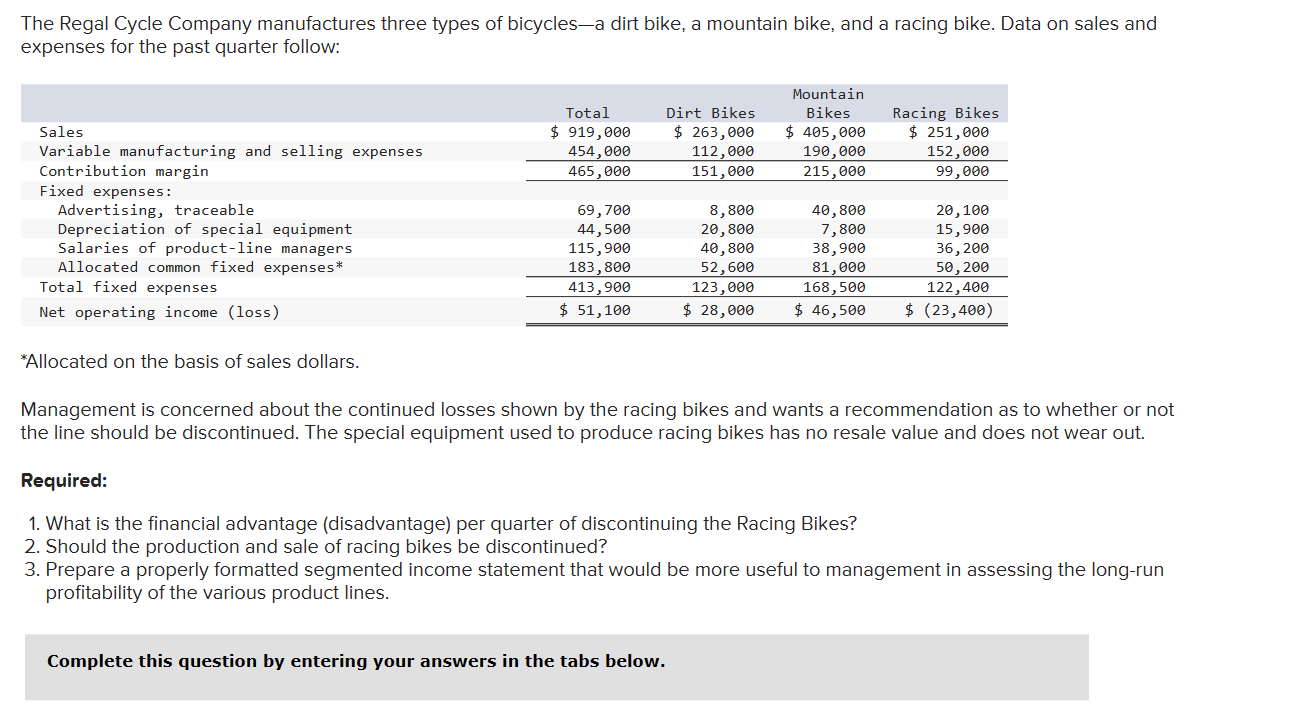Click total advertising value 69,700
This screenshot has height=707, width=1292.
(605, 210)
